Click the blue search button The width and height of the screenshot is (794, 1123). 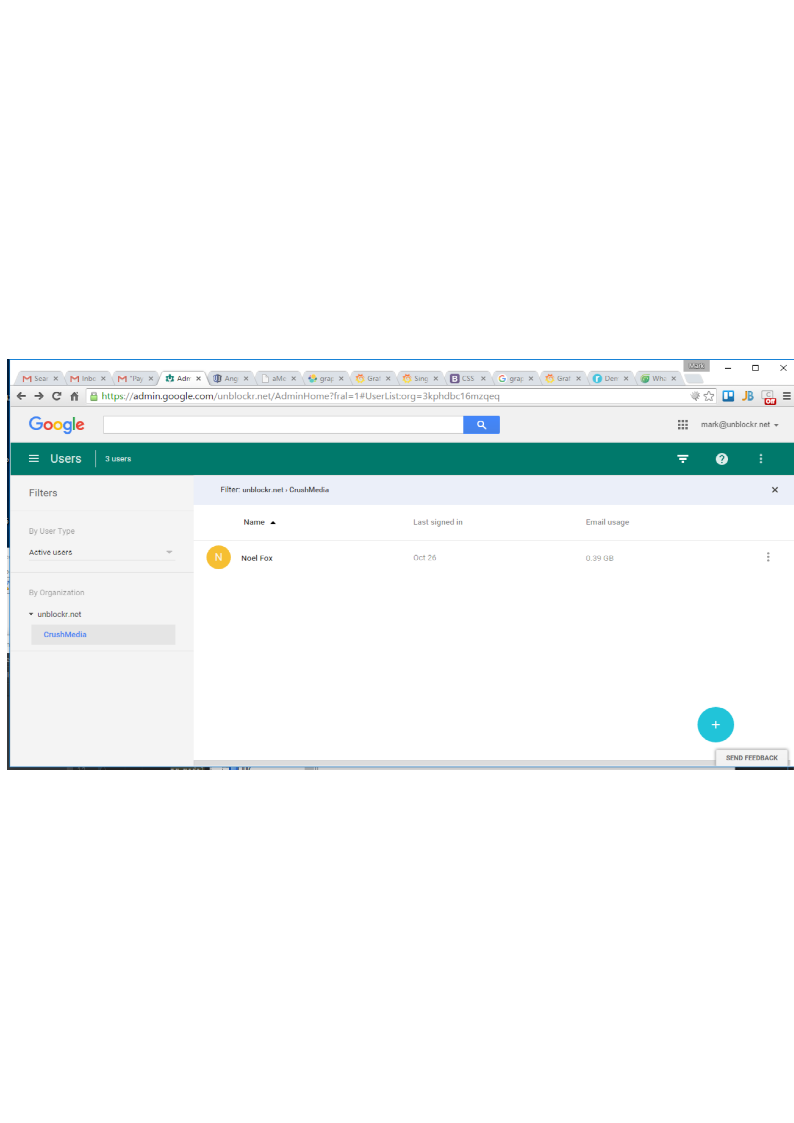481,425
